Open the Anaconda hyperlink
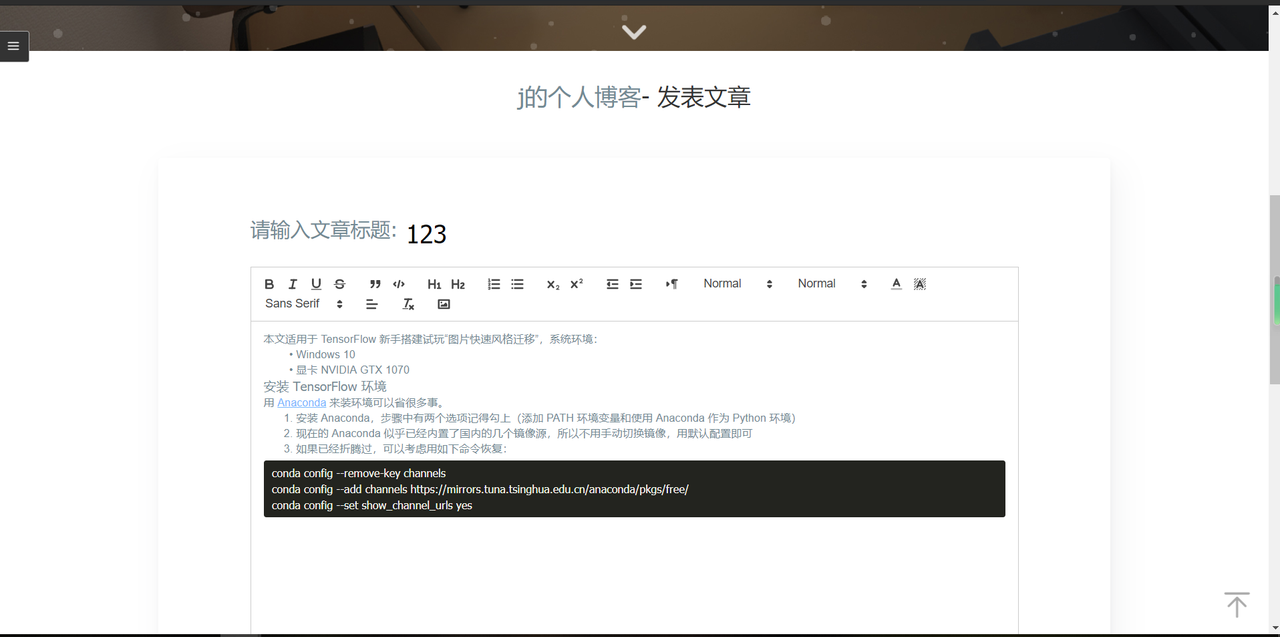This screenshot has height=637, width=1280. (x=301, y=402)
